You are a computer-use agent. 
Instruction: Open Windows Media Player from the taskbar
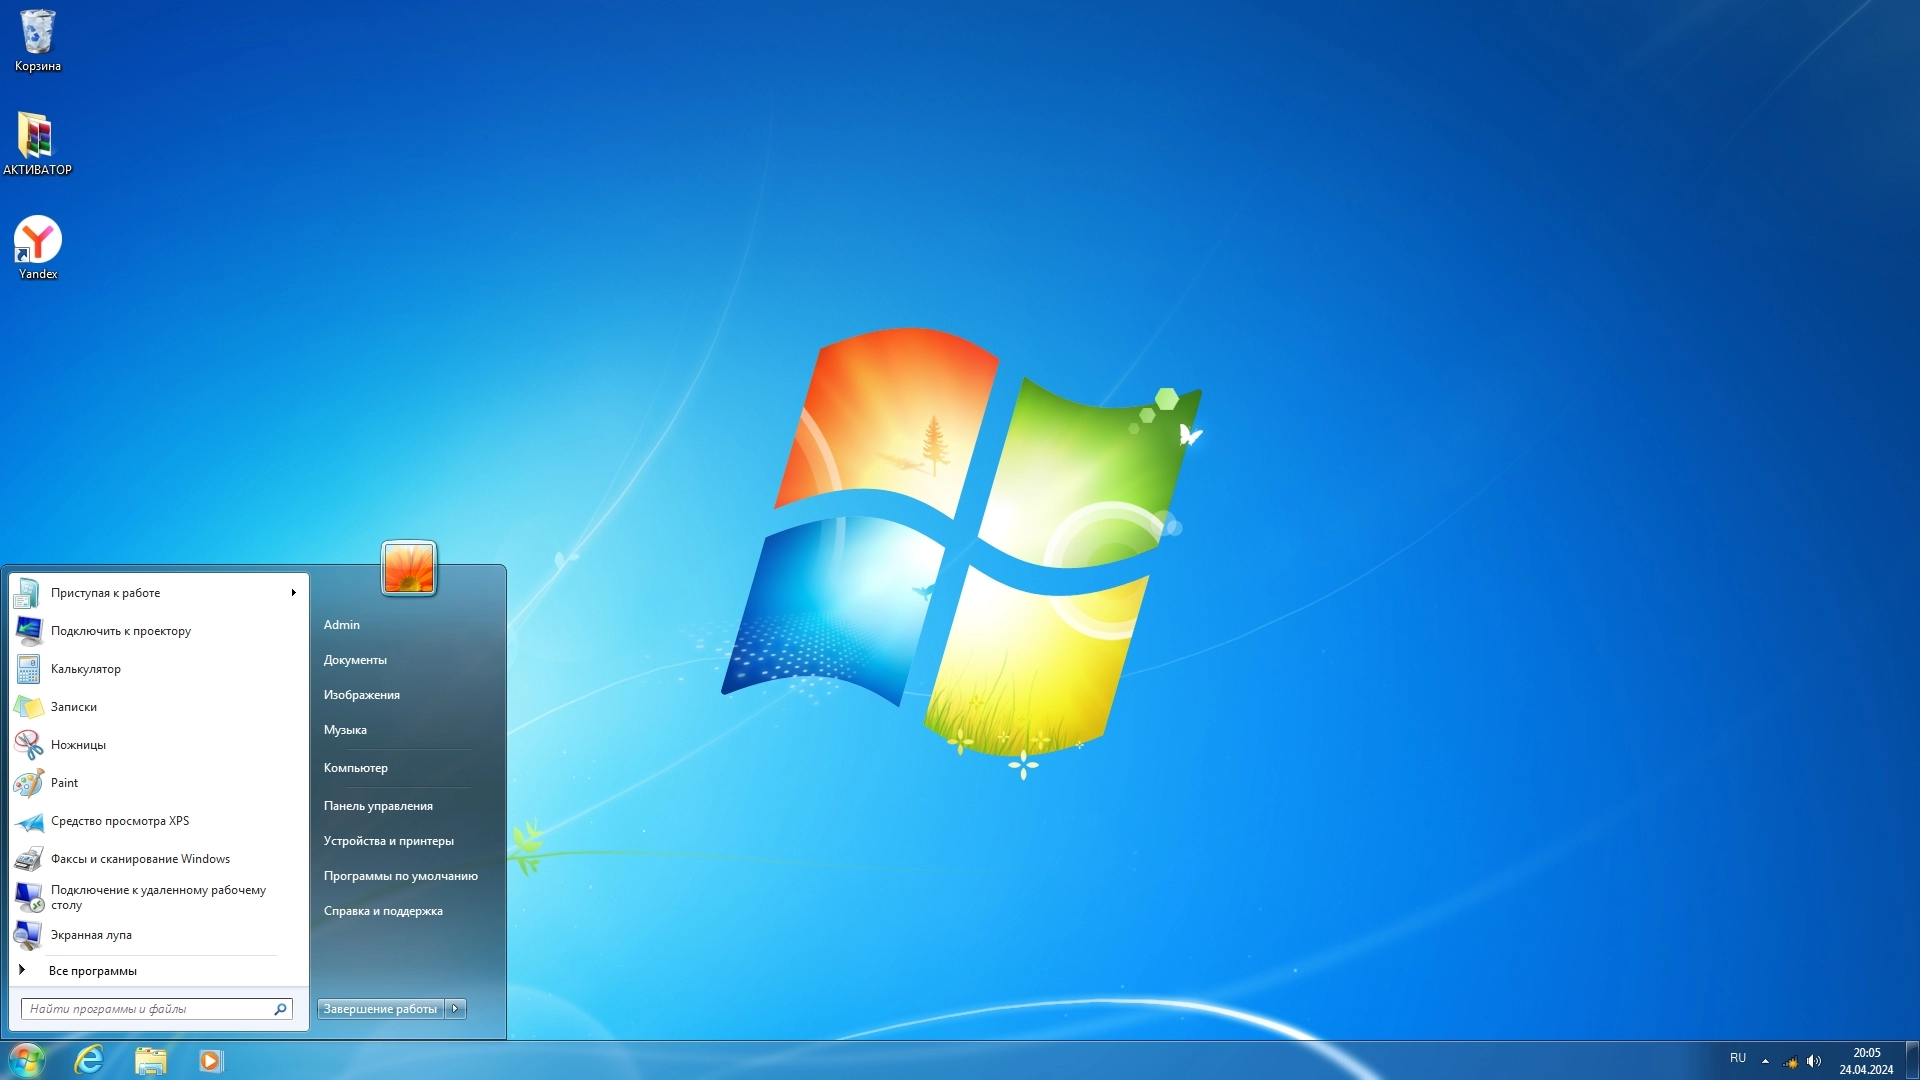pos(210,1060)
